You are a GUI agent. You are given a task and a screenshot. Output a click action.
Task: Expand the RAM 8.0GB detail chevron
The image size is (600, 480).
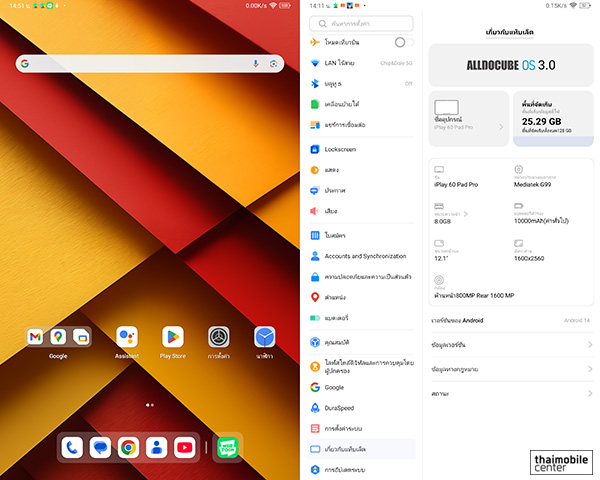(x=466, y=214)
